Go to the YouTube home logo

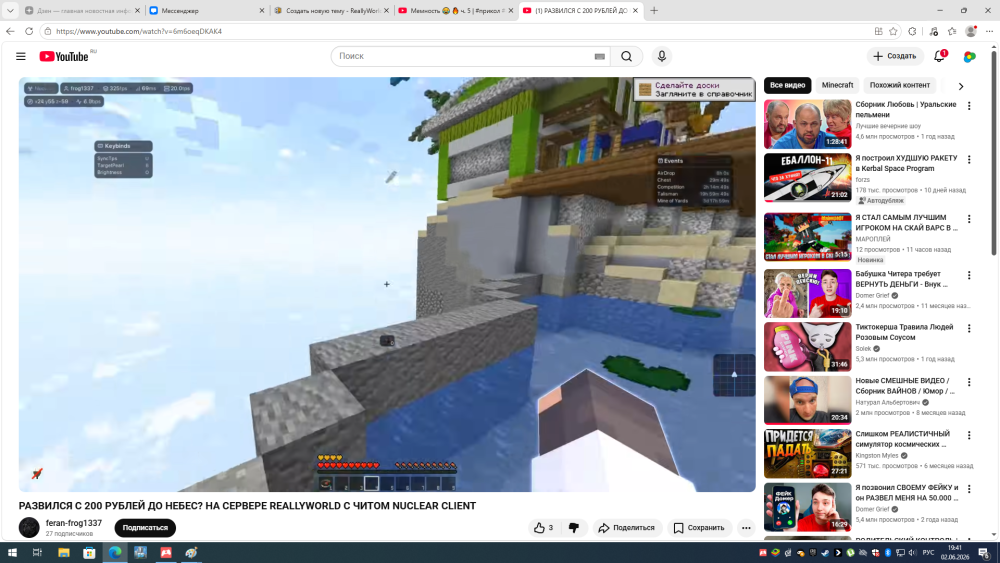tap(64, 56)
